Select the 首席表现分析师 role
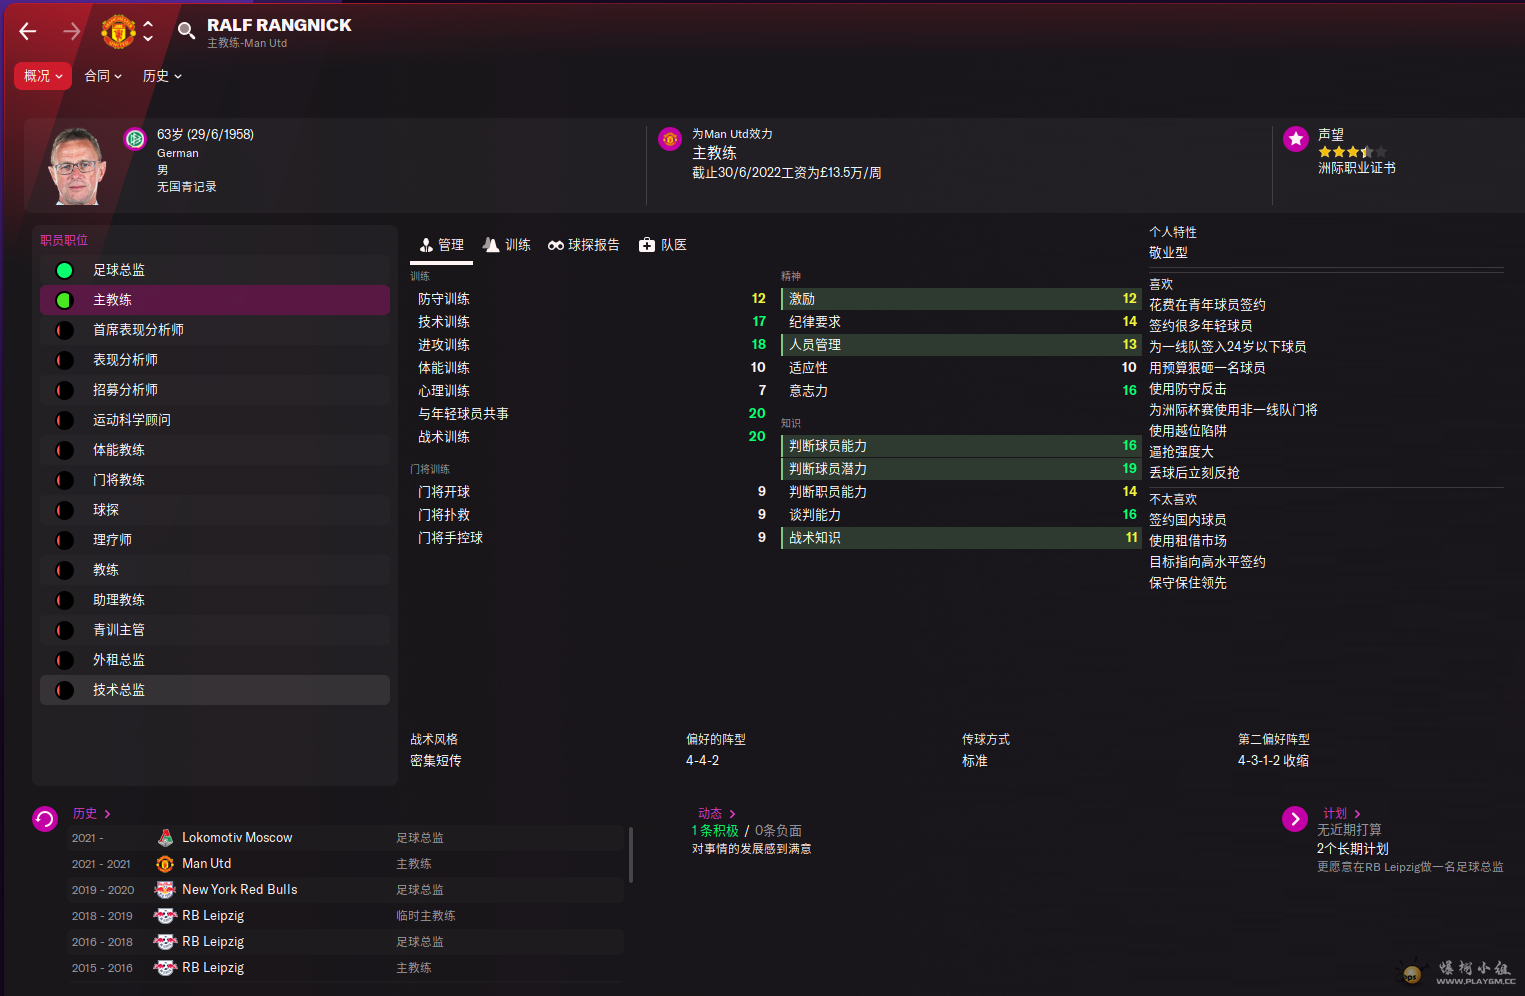Viewport: 1525px width, 996px height. click(215, 330)
